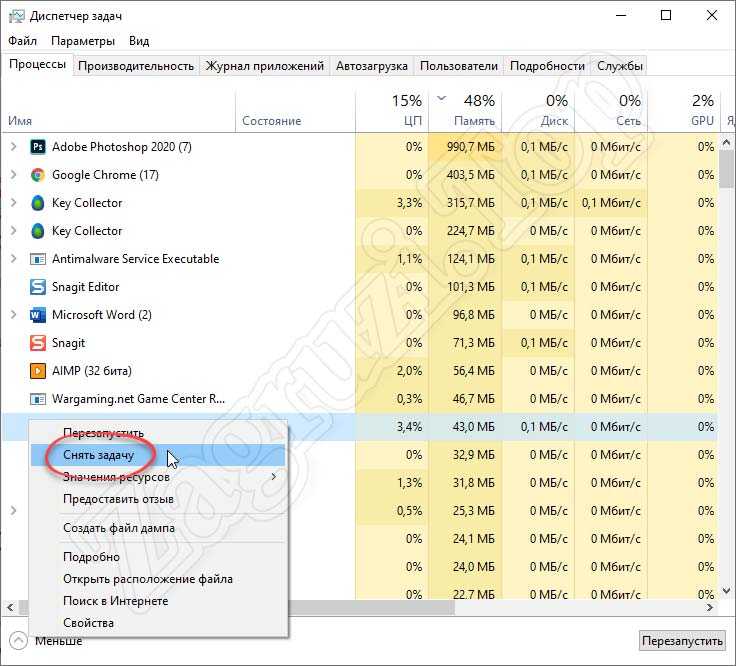Click the Google Chrome process icon
The height and width of the screenshot is (666, 736).
click(38, 175)
